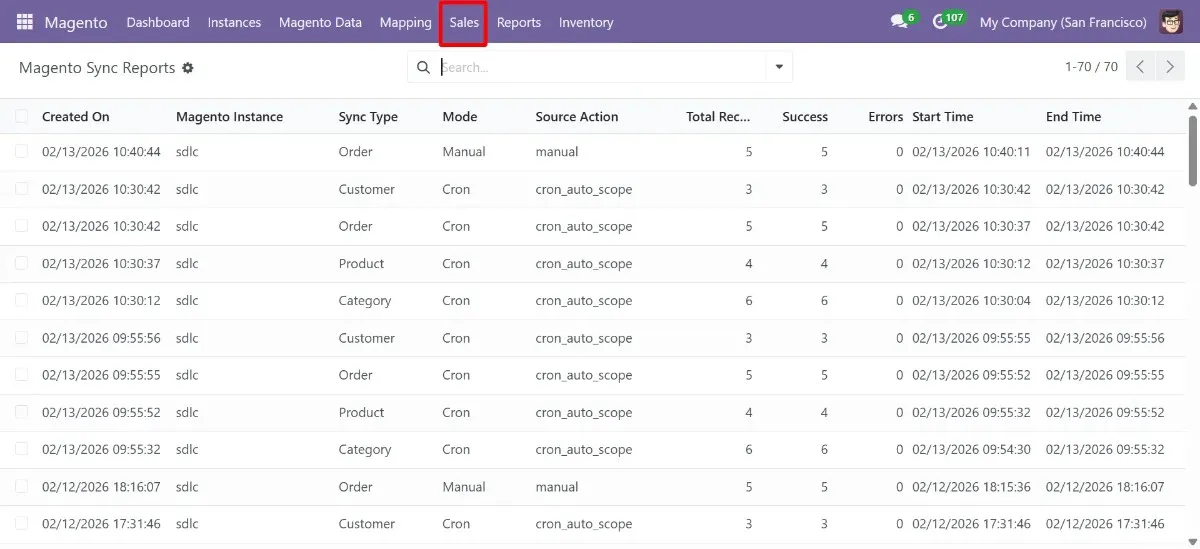Sort by the Magento Instance column header
Image resolution: width=1200 pixels, height=549 pixels.
click(x=229, y=117)
